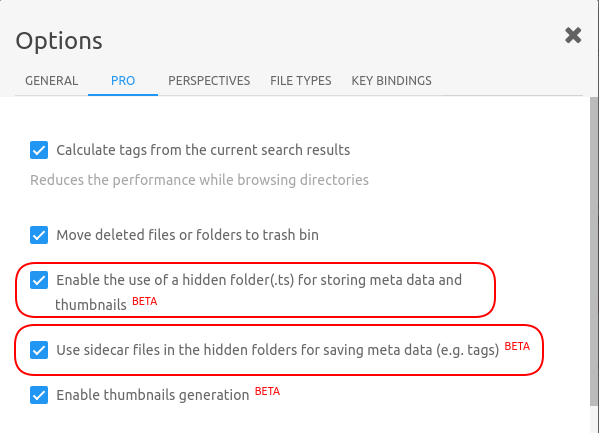Close the Options dialog with the X icon
599x433 pixels.
pyautogui.click(x=573, y=36)
